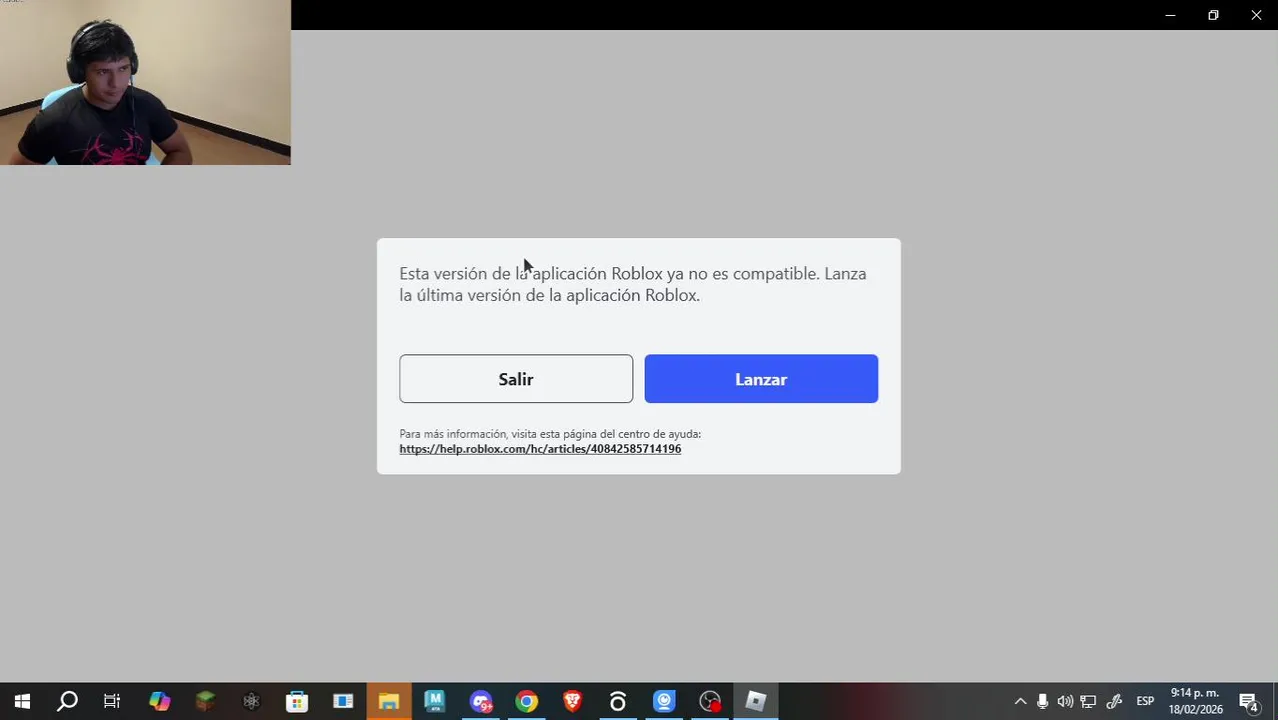Open the volume speaker control

(x=1065, y=701)
